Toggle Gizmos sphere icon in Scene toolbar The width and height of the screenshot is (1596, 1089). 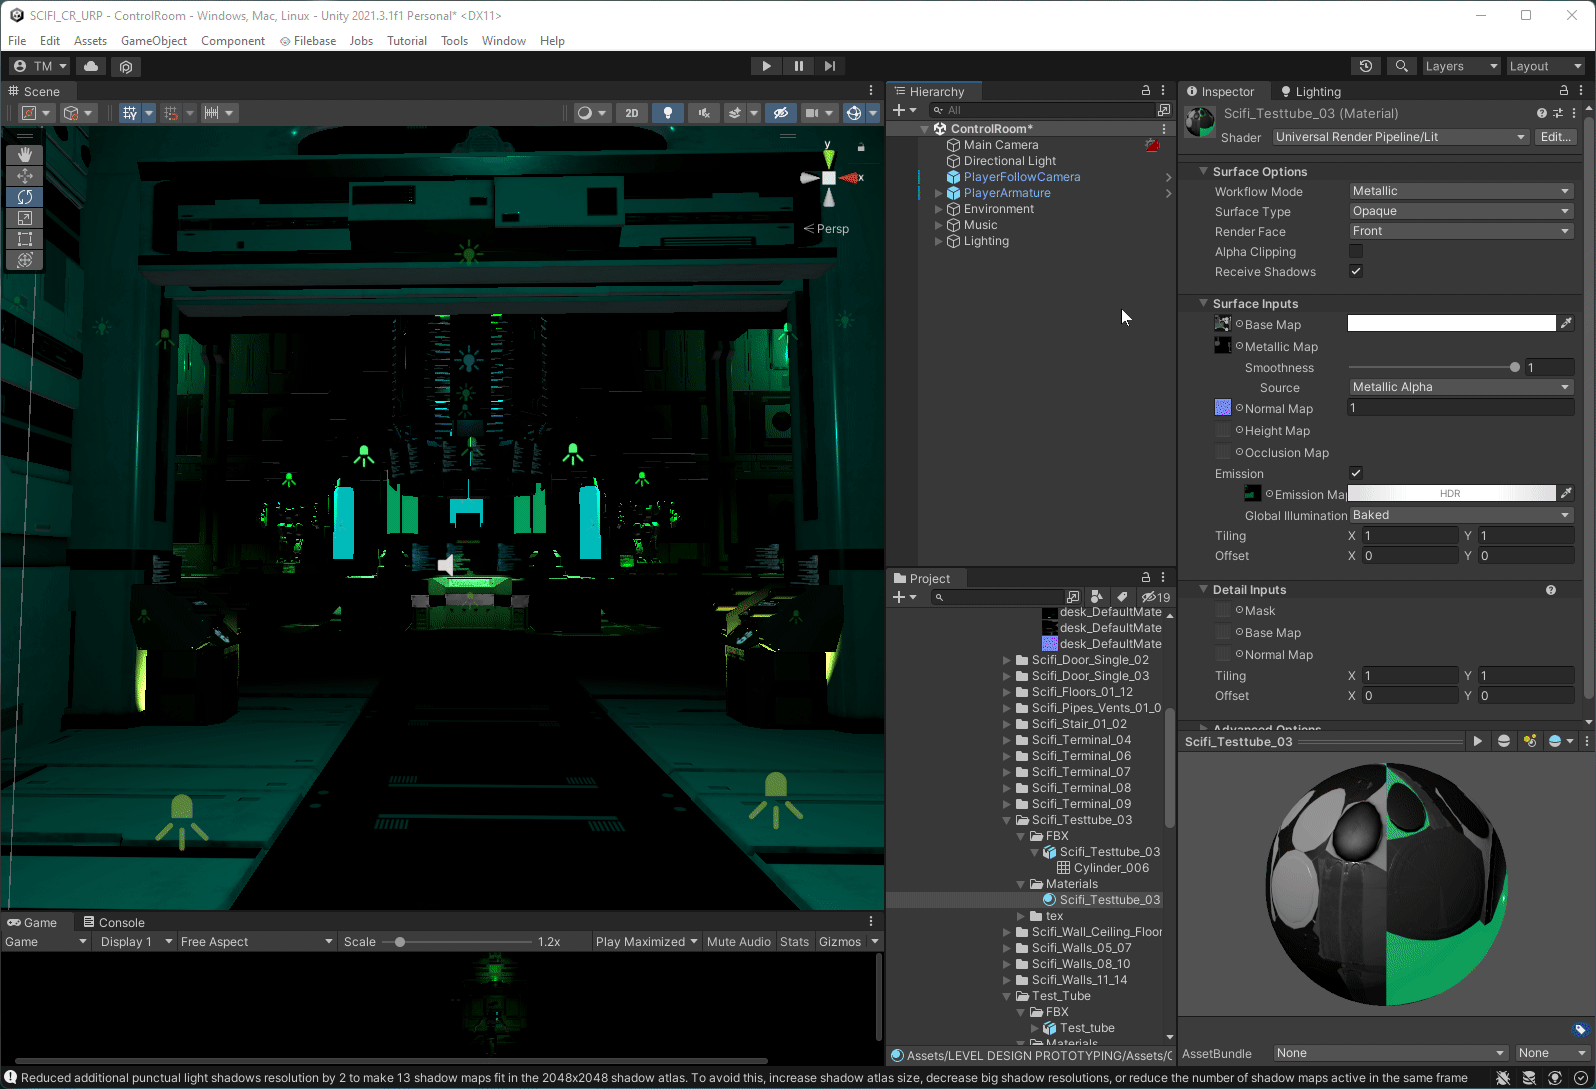point(853,113)
